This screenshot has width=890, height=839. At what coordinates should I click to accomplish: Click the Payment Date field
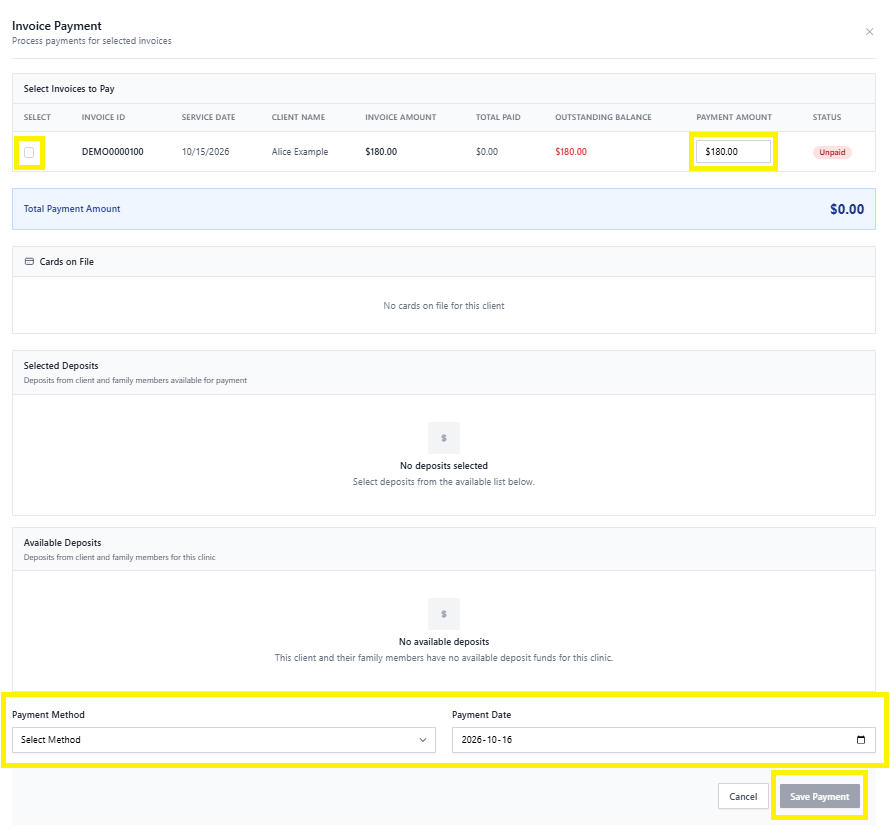click(664, 740)
